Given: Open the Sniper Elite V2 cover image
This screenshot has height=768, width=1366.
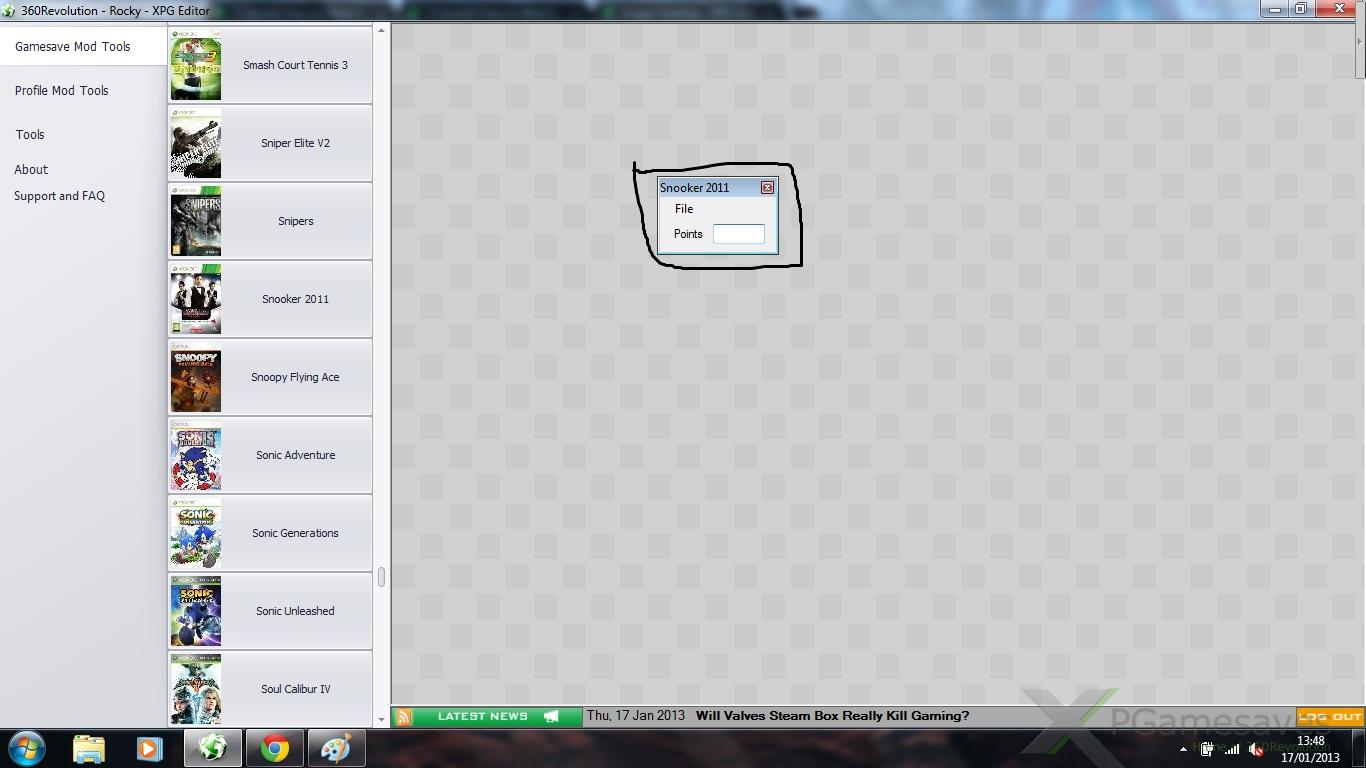Looking at the screenshot, I should tap(196, 143).
